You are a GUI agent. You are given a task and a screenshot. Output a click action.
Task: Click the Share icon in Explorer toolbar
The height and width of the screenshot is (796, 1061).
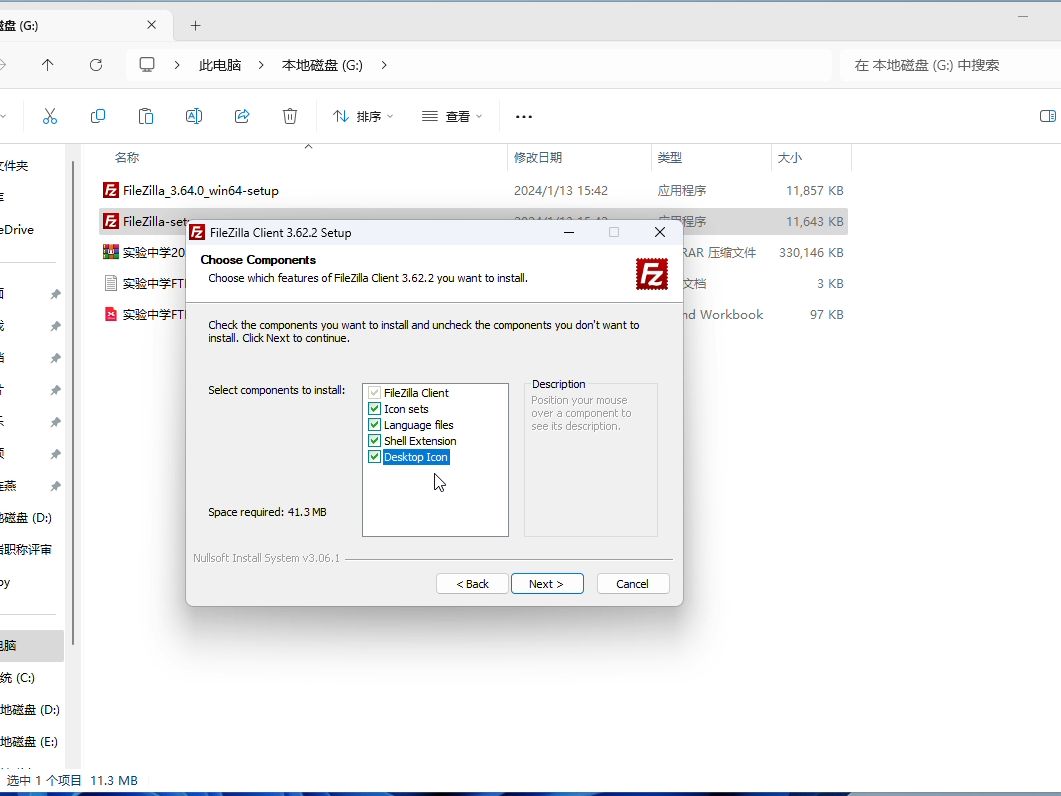pos(242,116)
